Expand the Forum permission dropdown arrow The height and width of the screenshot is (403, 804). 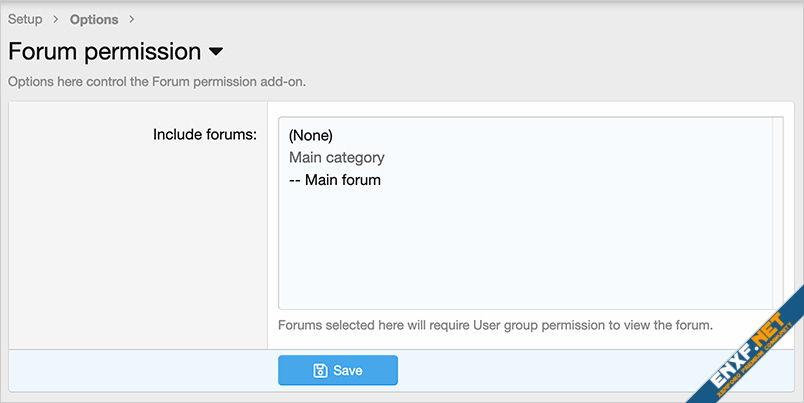coord(216,51)
